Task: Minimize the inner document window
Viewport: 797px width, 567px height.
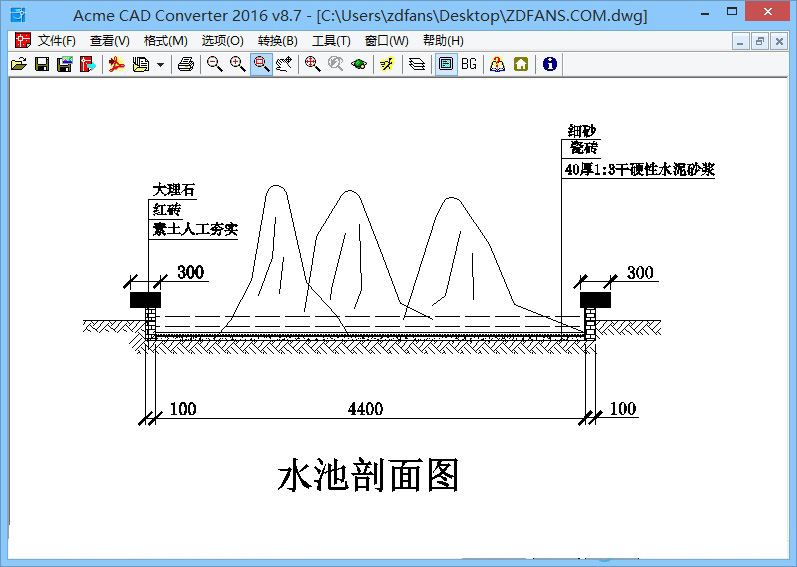Action: [740, 41]
